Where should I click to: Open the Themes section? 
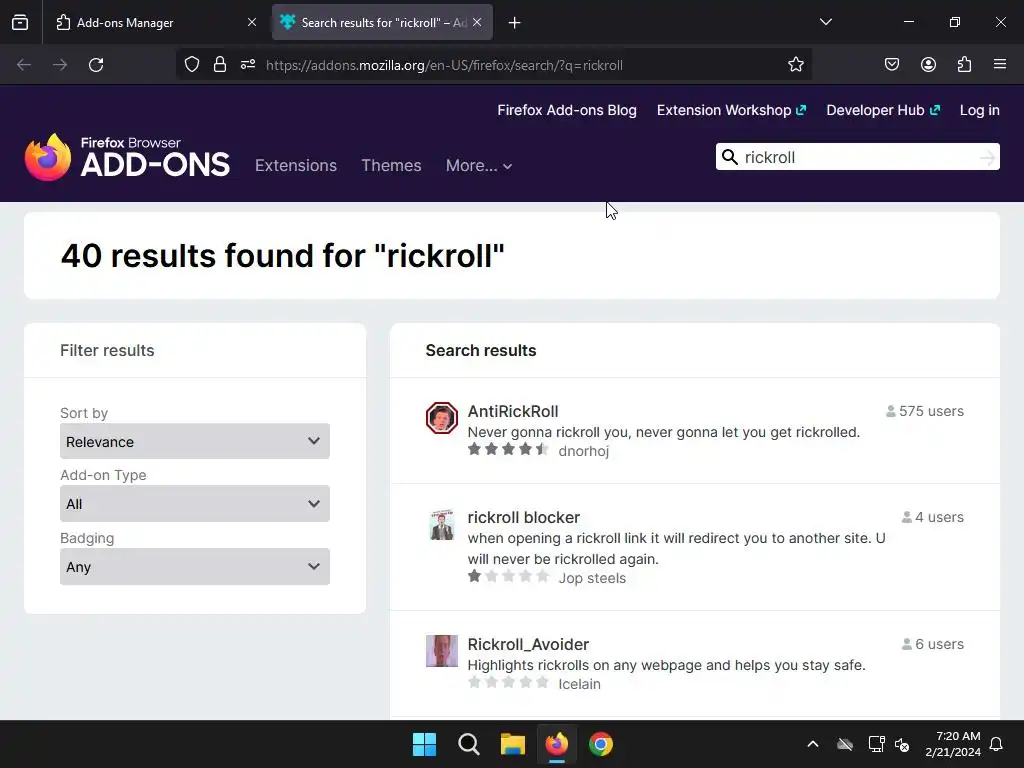391,165
